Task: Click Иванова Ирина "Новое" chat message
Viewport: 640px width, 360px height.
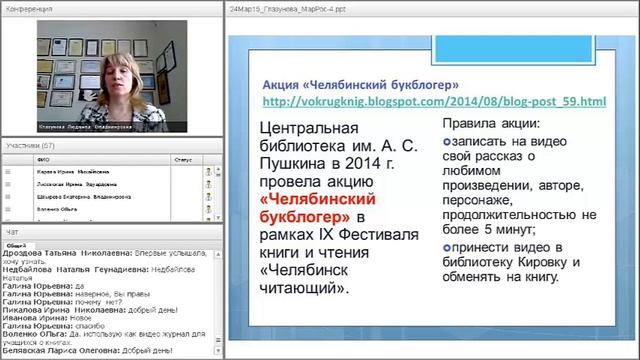Action: point(47,318)
